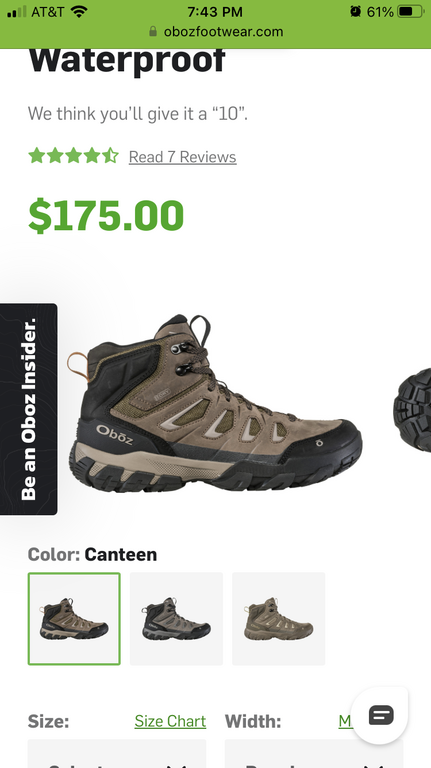
Task: Tap the Oboz logo on the boot heel
Action: pos(115,433)
